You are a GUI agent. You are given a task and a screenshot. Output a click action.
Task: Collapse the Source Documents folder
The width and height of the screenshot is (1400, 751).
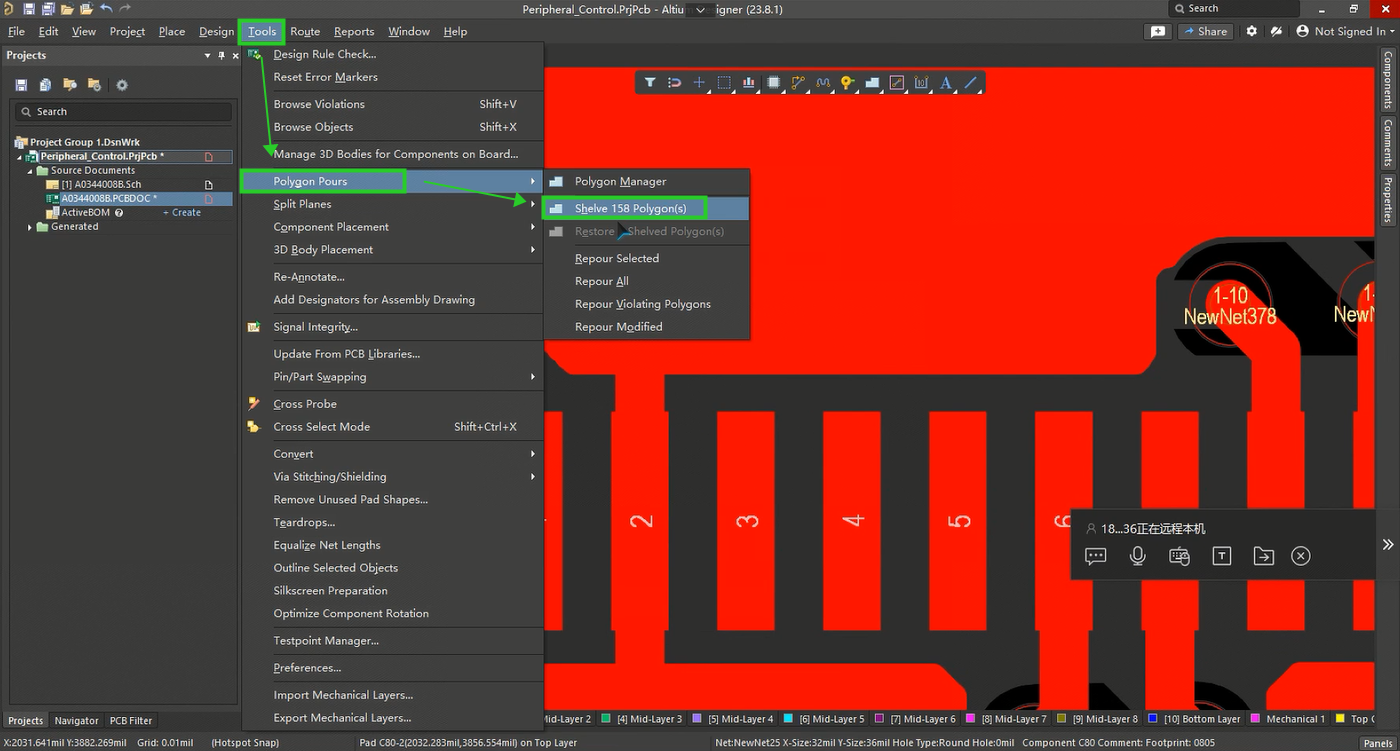click(30, 171)
